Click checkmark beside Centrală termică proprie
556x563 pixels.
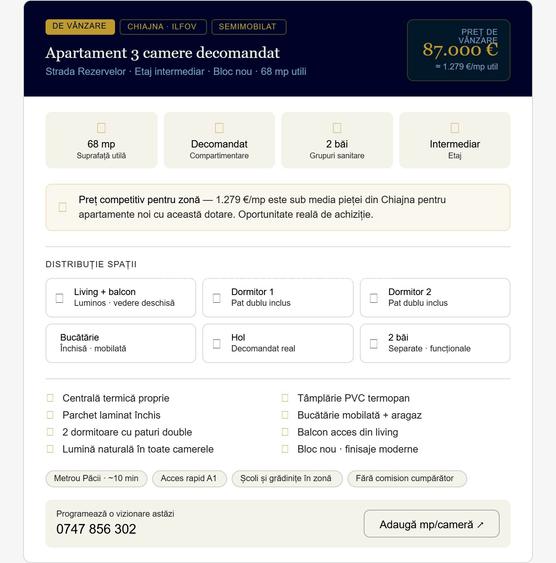[50, 398]
